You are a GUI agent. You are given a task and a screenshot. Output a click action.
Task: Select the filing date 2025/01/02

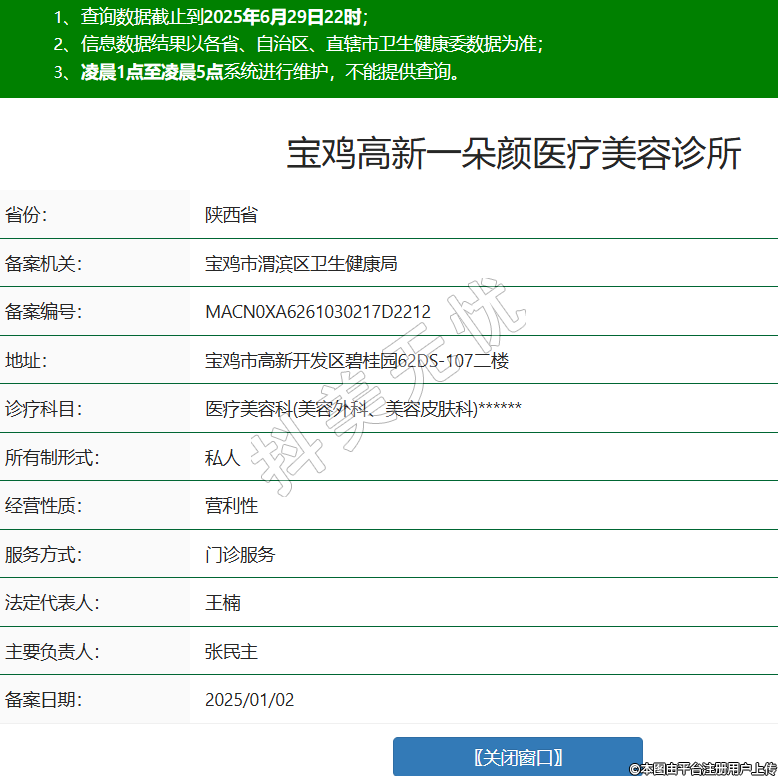(x=250, y=700)
